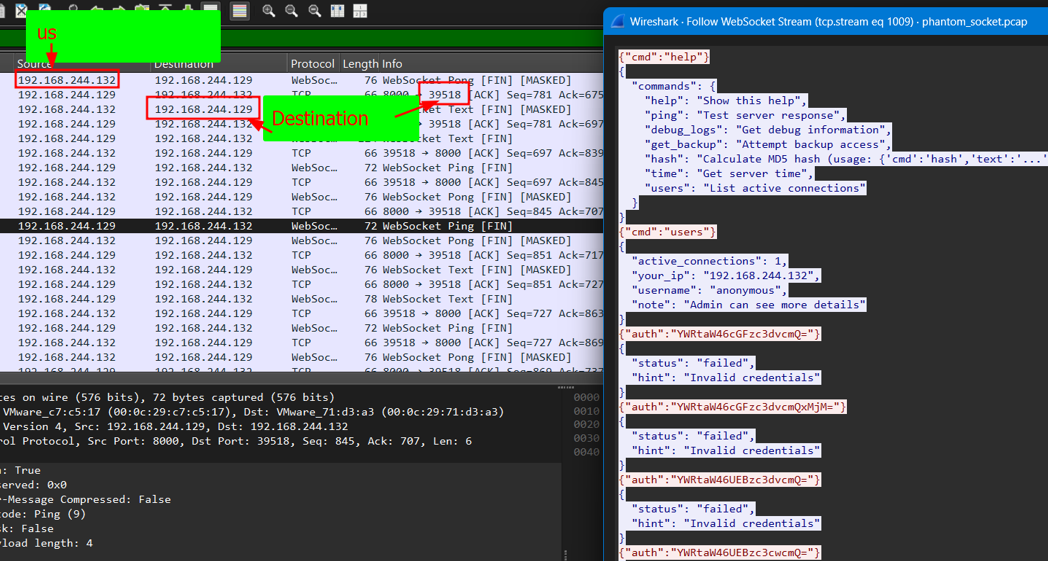Click the "username": "anonymous" line
Screen dimensions: 1048x561
[x=709, y=290]
